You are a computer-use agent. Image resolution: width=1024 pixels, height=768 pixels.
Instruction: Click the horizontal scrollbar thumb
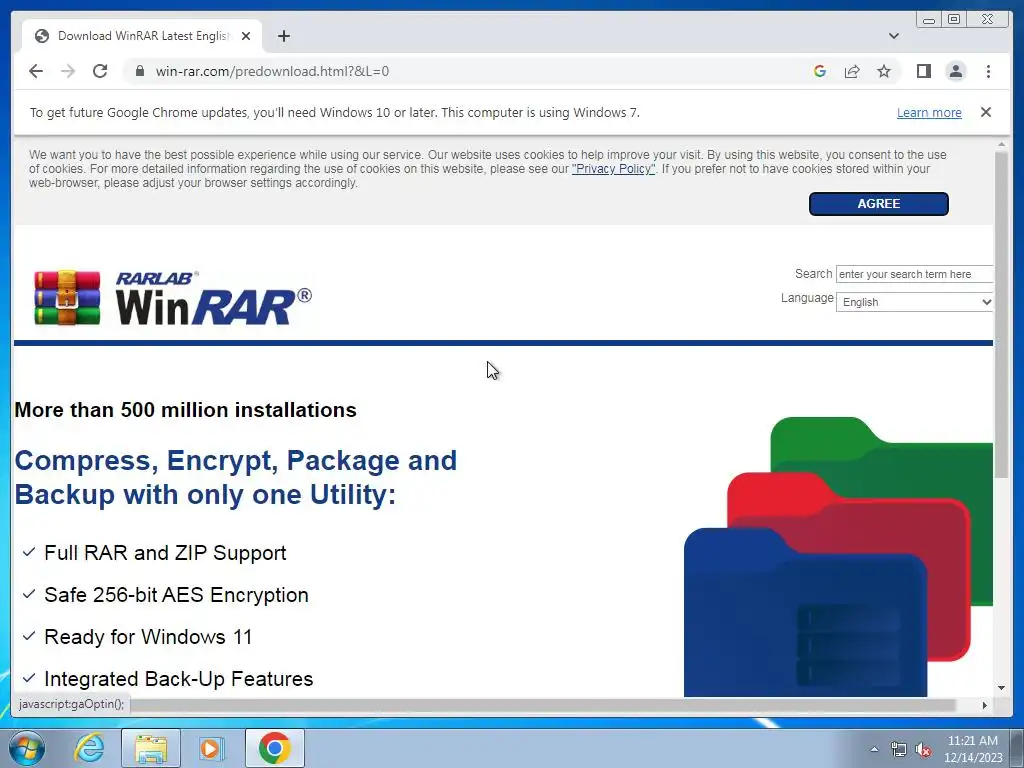pyautogui.click(x=542, y=705)
